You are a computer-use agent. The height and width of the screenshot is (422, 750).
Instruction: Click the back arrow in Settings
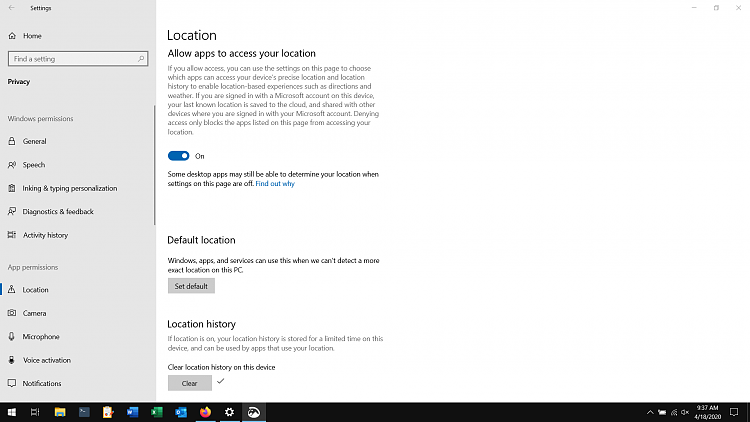(x=11, y=8)
